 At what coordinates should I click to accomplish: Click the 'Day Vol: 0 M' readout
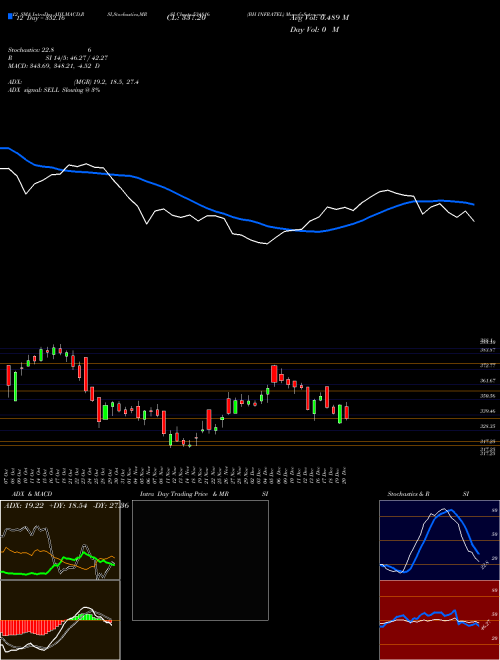314,30
